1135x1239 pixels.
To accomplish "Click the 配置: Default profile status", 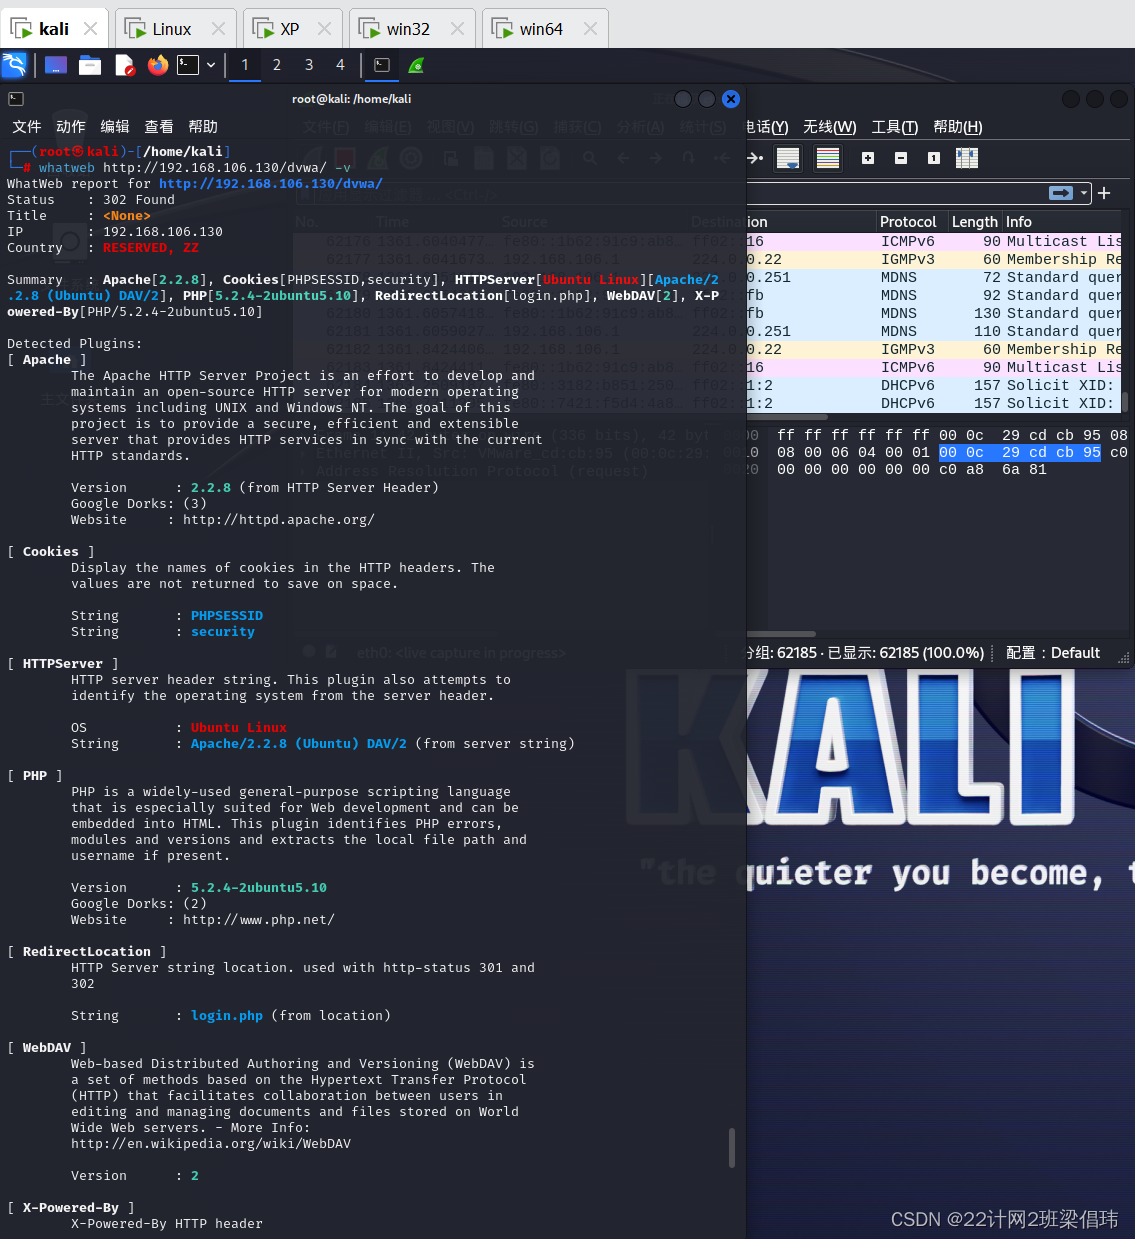I will 1053,653.
